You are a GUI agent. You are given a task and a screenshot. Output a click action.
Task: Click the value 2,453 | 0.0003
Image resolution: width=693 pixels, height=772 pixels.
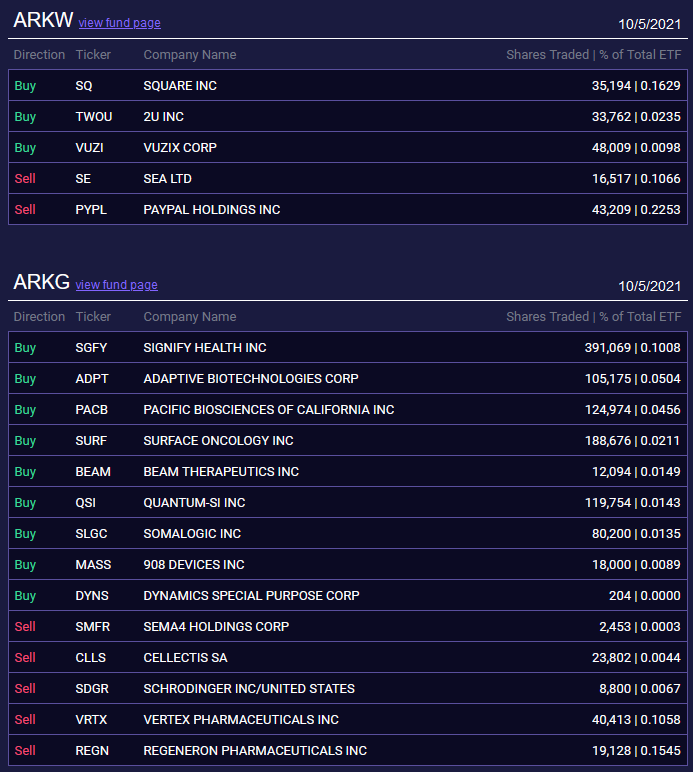(x=640, y=627)
